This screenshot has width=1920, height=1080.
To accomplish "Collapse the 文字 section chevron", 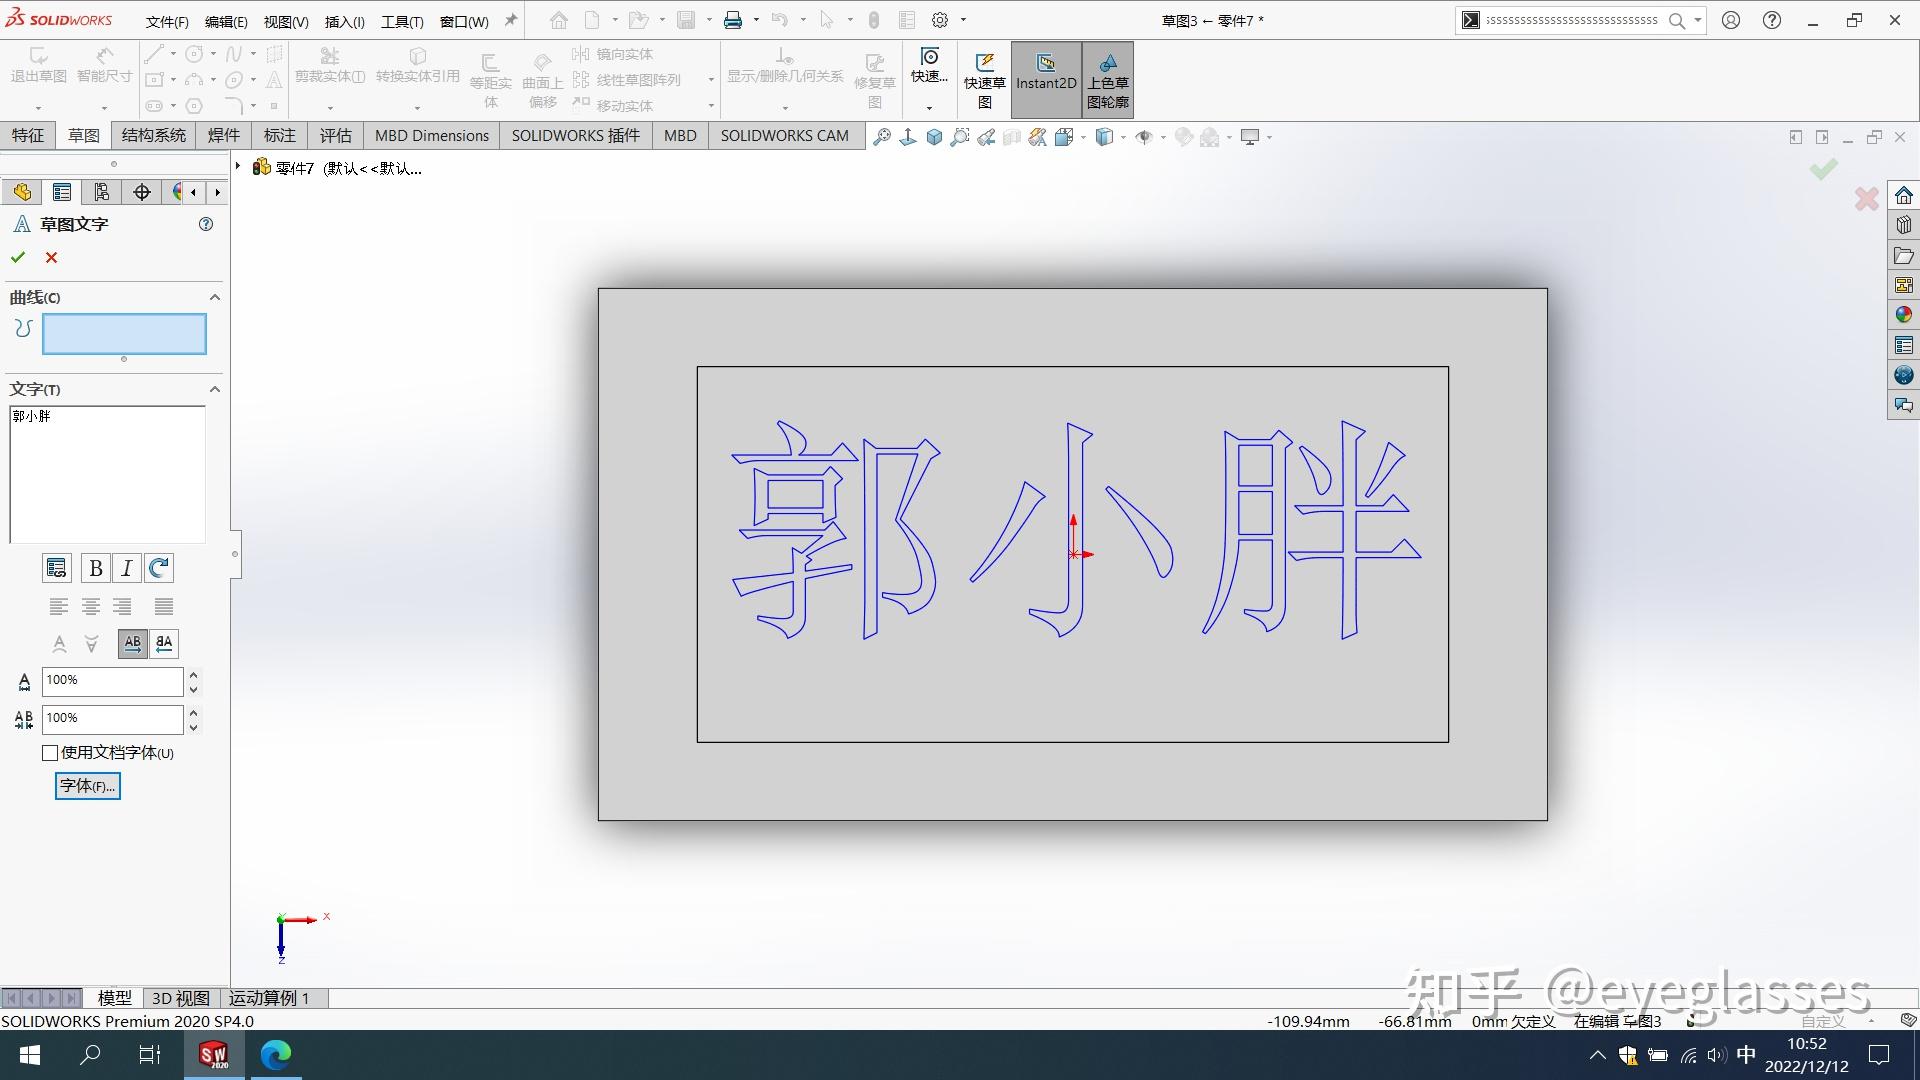I will (x=214, y=389).
